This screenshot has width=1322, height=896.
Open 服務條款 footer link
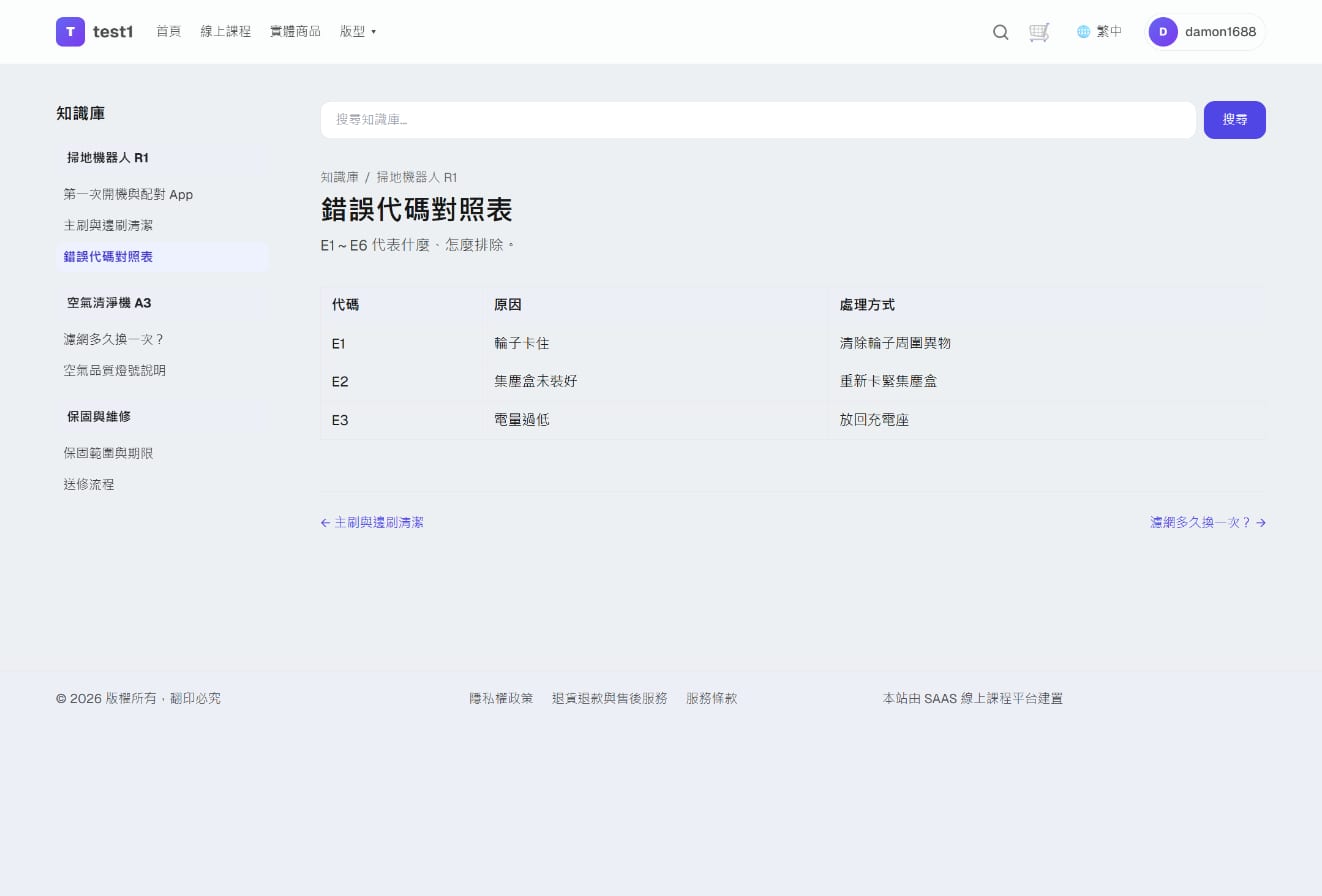(712, 699)
